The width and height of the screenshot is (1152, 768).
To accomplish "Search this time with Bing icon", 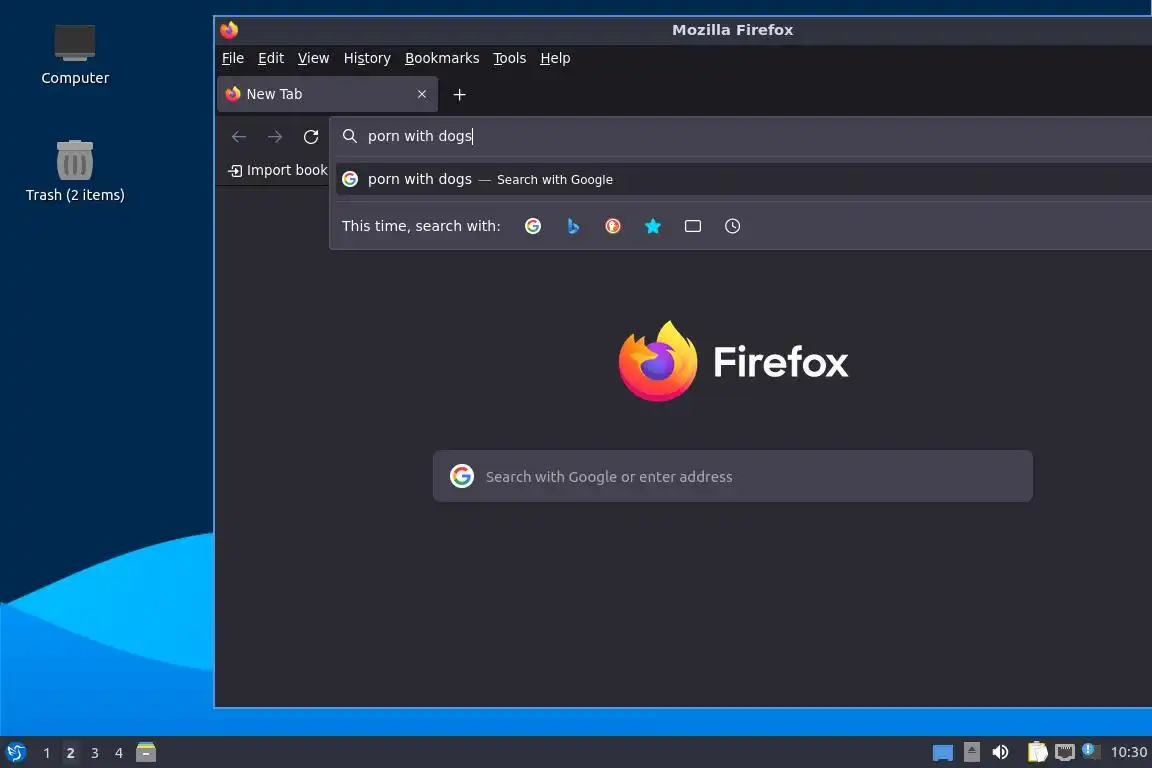I will click(573, 226).
